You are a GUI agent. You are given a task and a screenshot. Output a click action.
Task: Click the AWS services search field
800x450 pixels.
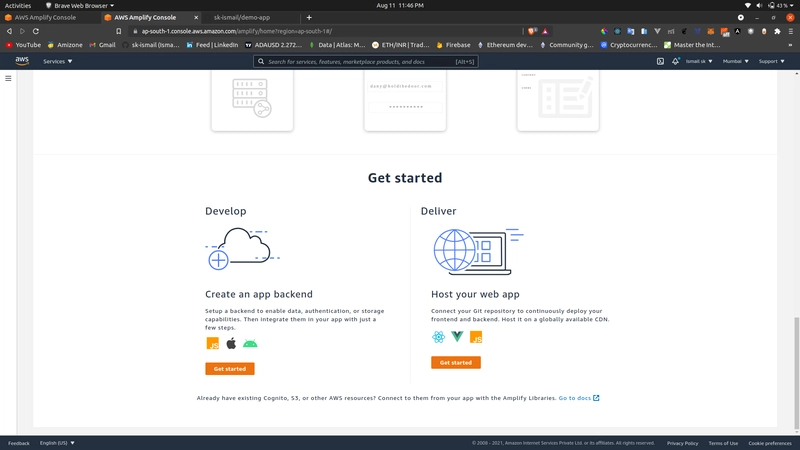365,61
